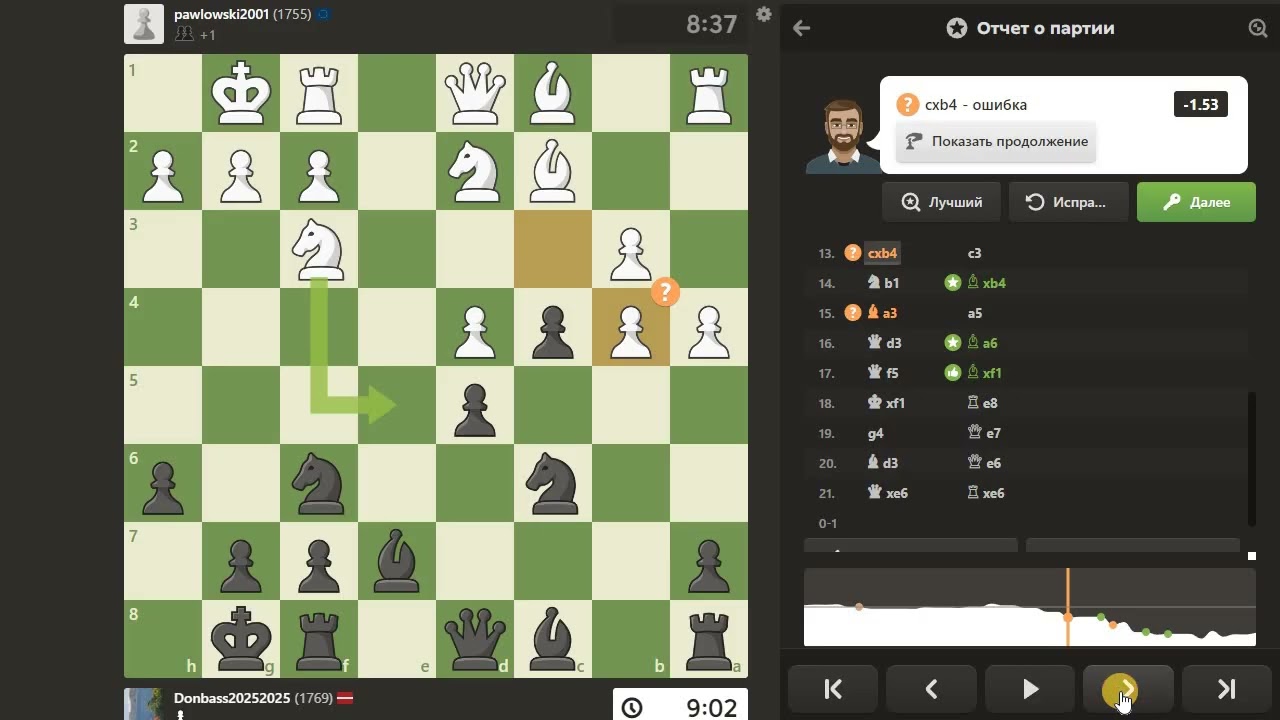Select white's move Kxf1 in row 18

coord(886,403)
